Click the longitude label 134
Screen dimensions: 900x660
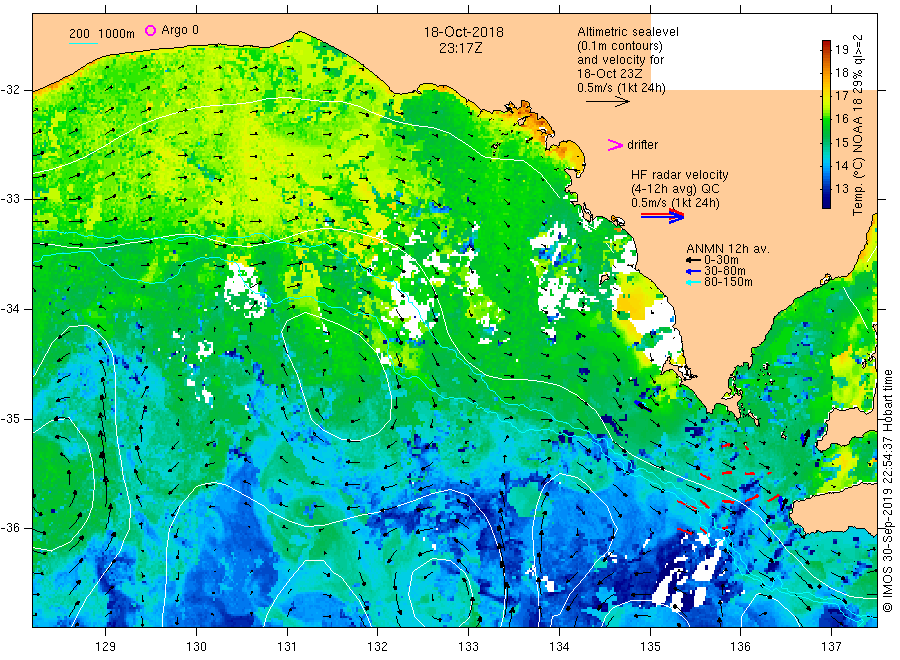coord(559,647)
